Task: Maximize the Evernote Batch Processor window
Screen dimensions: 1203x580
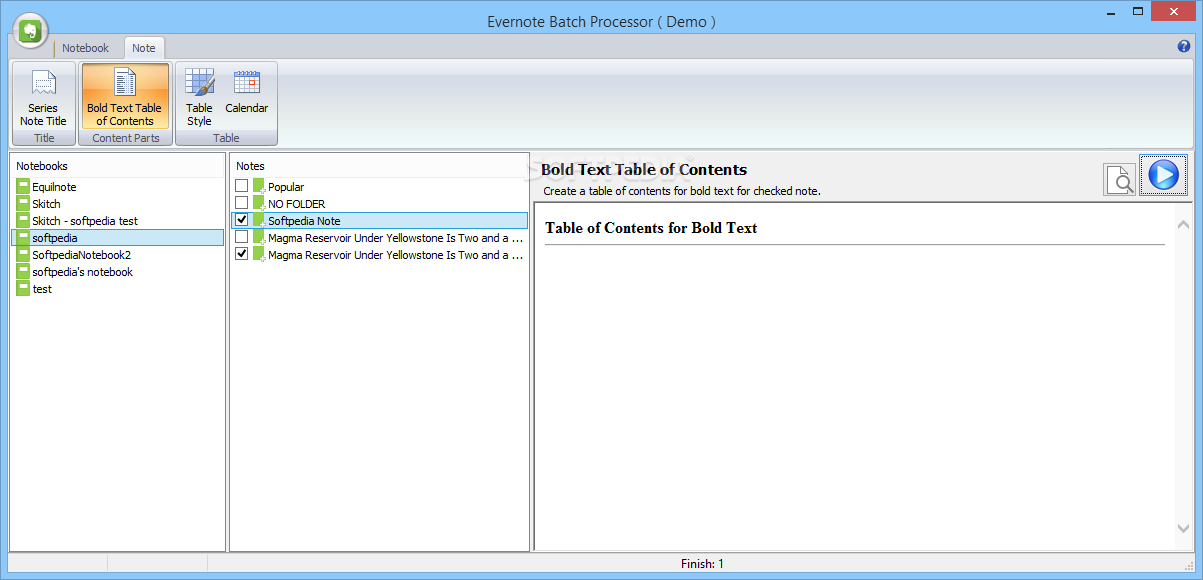Action: pyautogui.click(x=1138, y=11)
